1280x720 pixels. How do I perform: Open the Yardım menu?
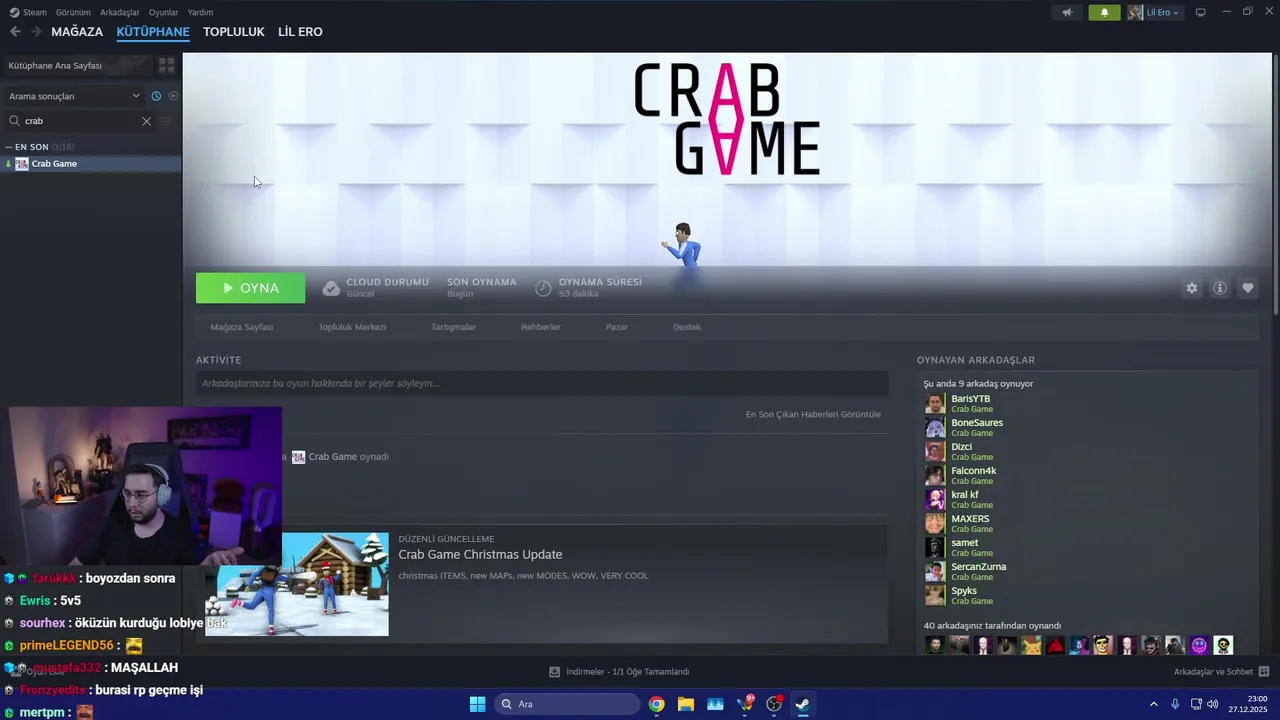pos(200,12)
